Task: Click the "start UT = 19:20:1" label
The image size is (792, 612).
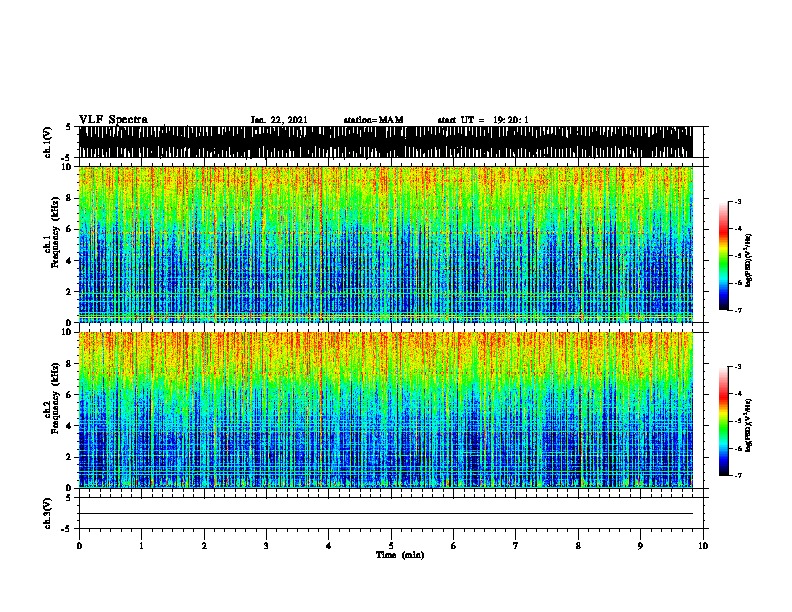Action: pyautogui.click(x=483, y=120)
